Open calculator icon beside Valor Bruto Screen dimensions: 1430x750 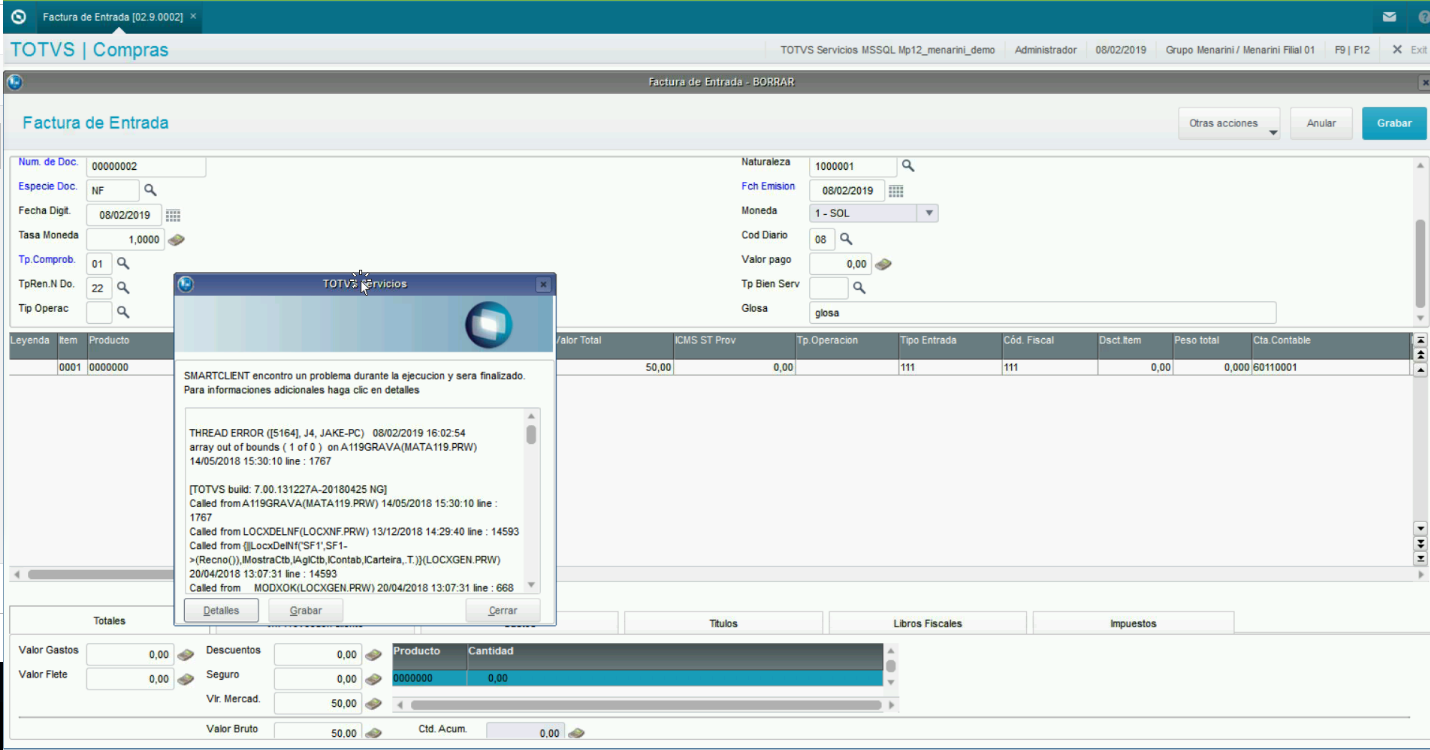tap(373, 733)
